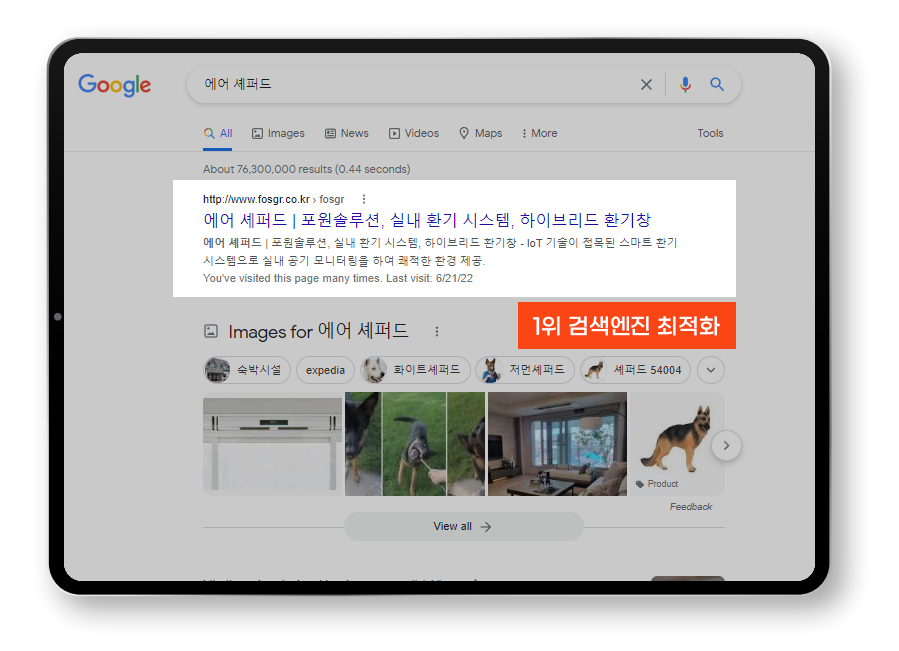Start voice search with microphone icon
This screenshot has height=651, width=899.
point(685,84)
